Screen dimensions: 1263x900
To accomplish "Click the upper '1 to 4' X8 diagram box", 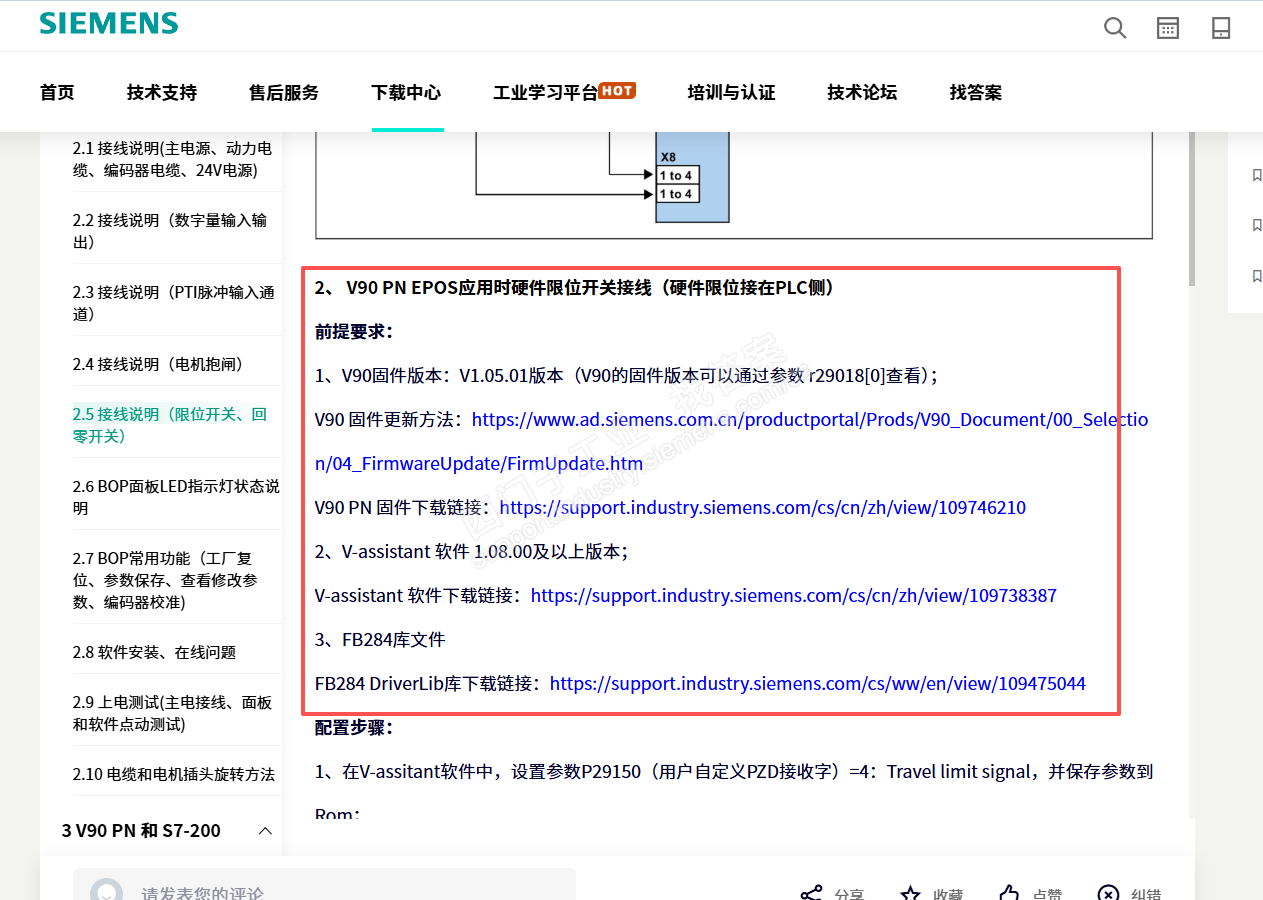I will coord(676,175).
